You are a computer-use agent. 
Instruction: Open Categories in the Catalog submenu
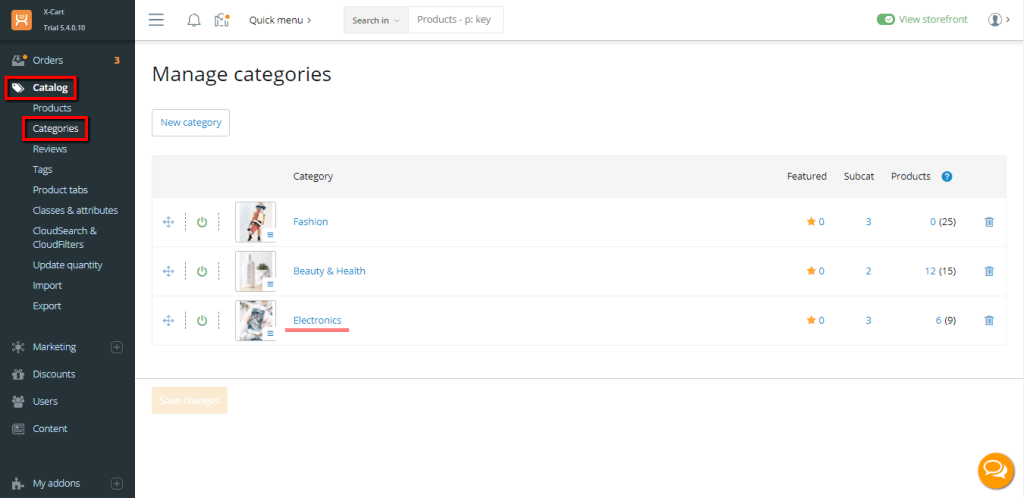56,129
